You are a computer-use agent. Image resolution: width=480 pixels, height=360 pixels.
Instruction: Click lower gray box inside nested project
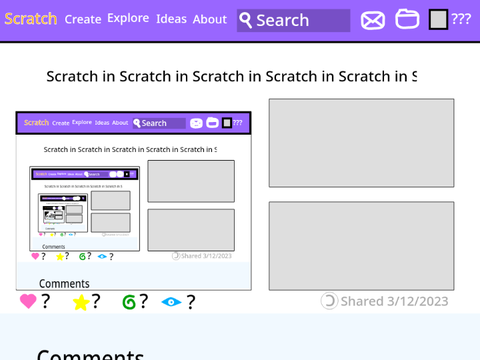click(191, 230)
